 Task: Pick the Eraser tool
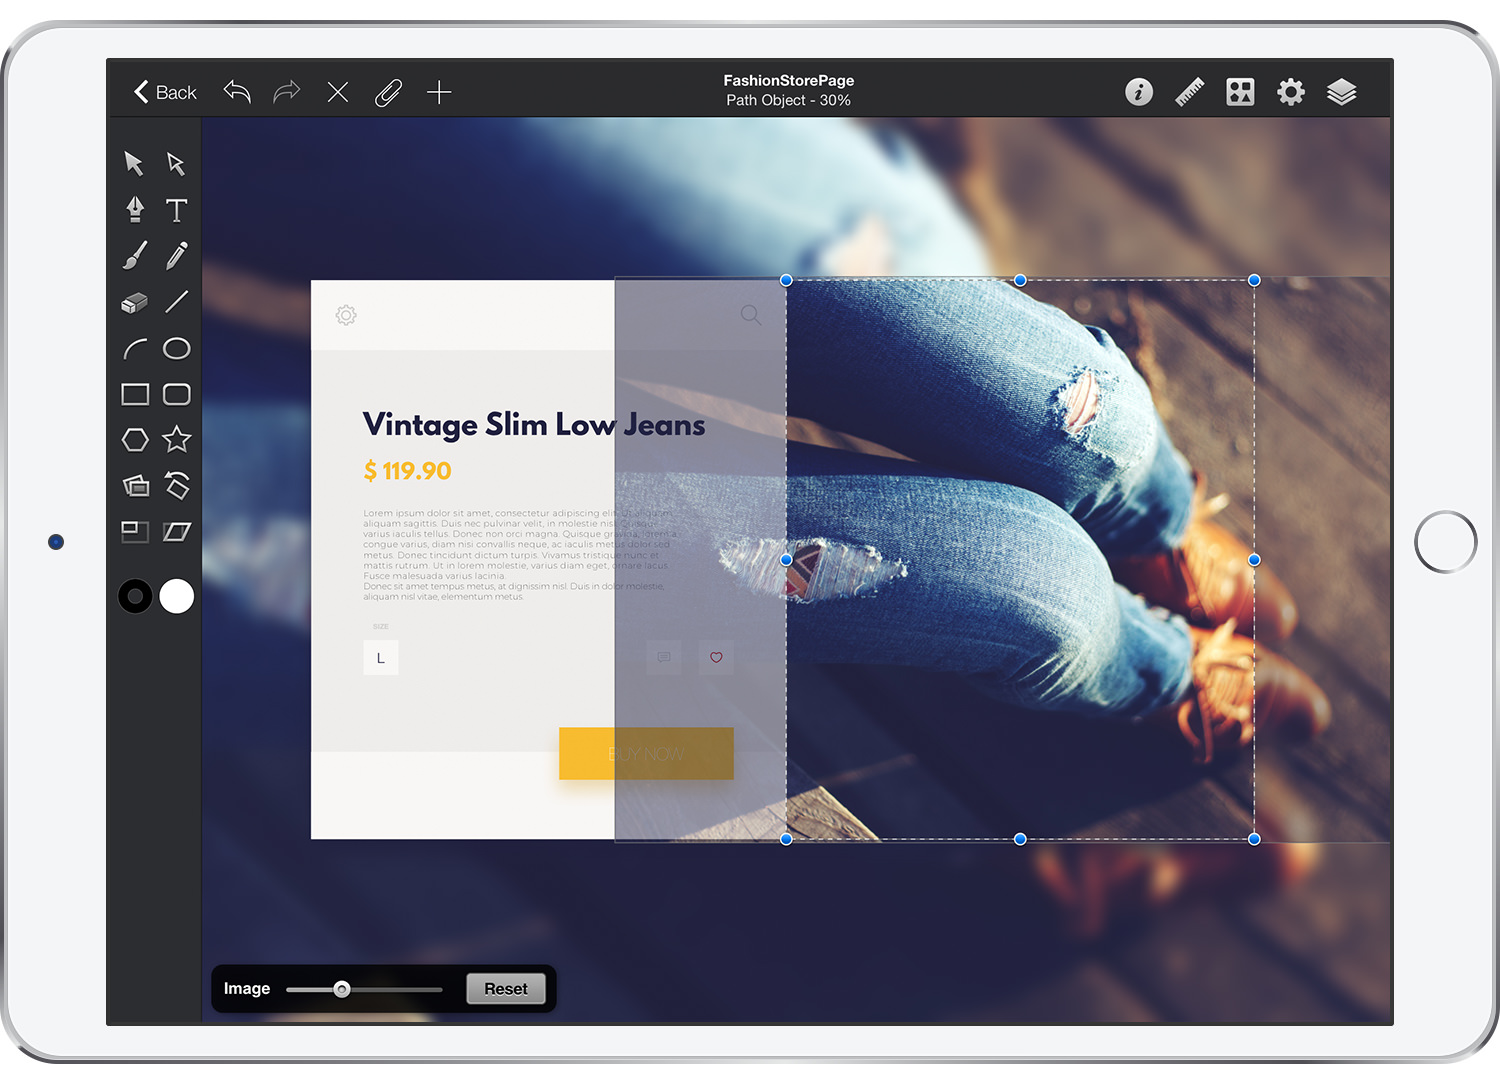click(x=135, y=302)
